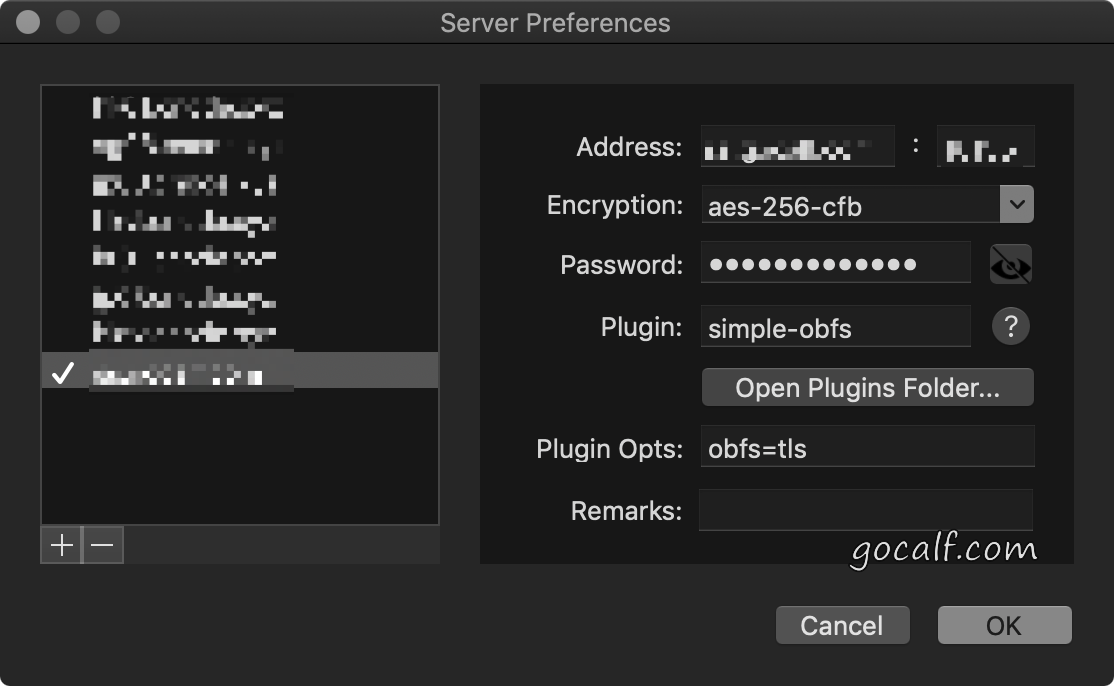Focus the port number field
The height and width of the screenshot is (686, 1114).
point(985,146)
